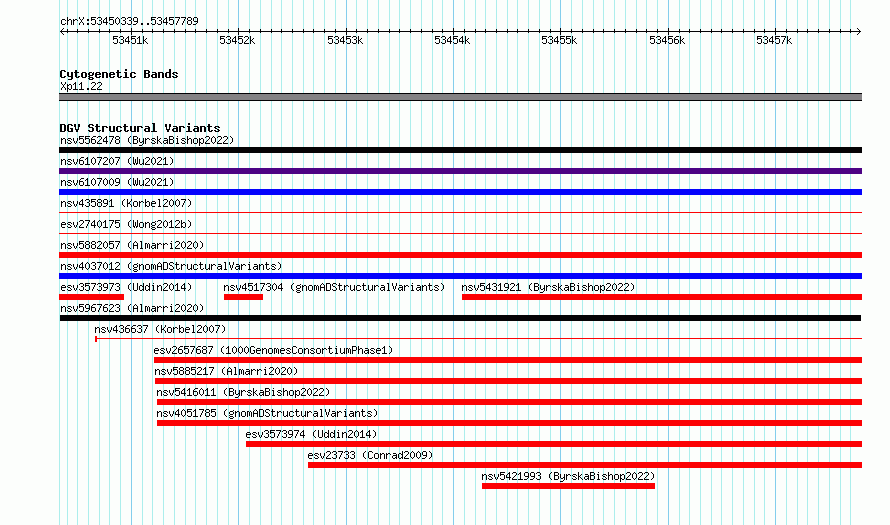Screen dimensions: 890x525
Task: Open nsv4051785 (gnomADStructuralVariants) label
Action: click(267, 413)
